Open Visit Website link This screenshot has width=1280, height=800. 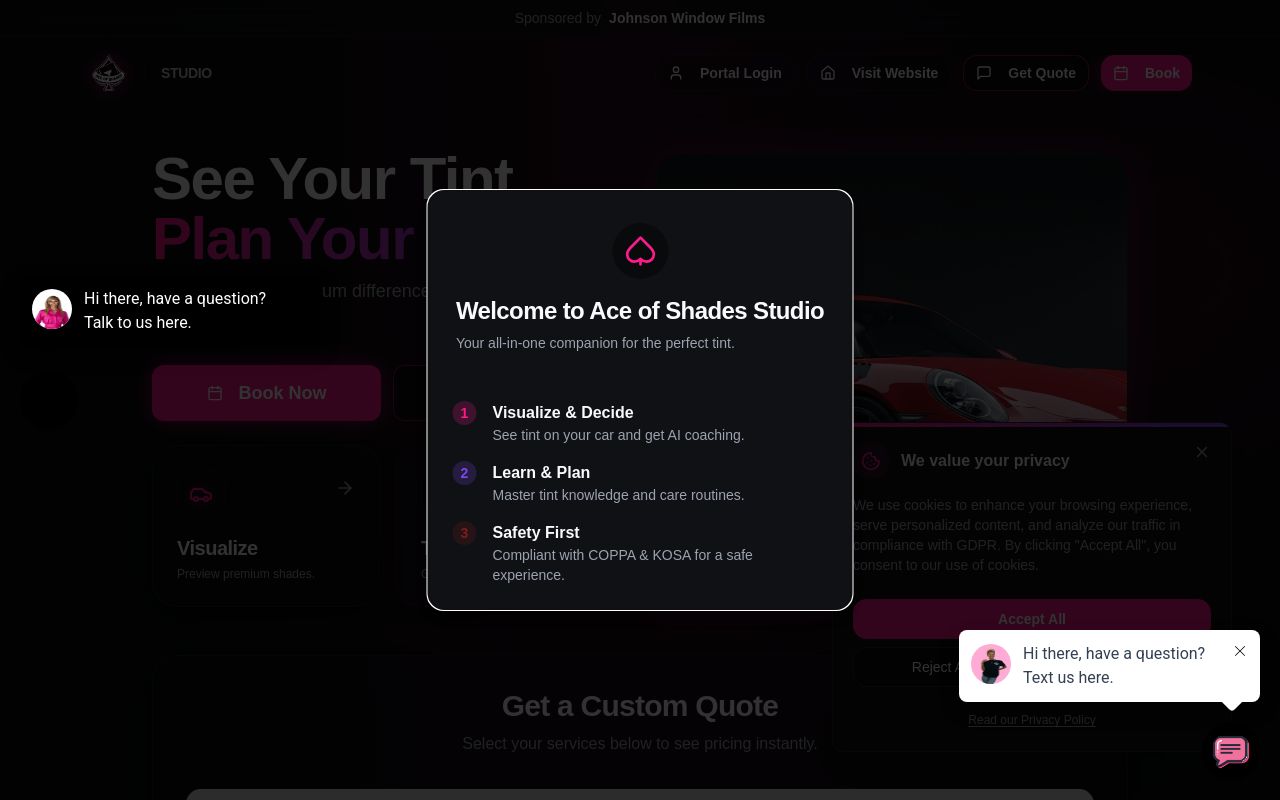coord(880,73)
